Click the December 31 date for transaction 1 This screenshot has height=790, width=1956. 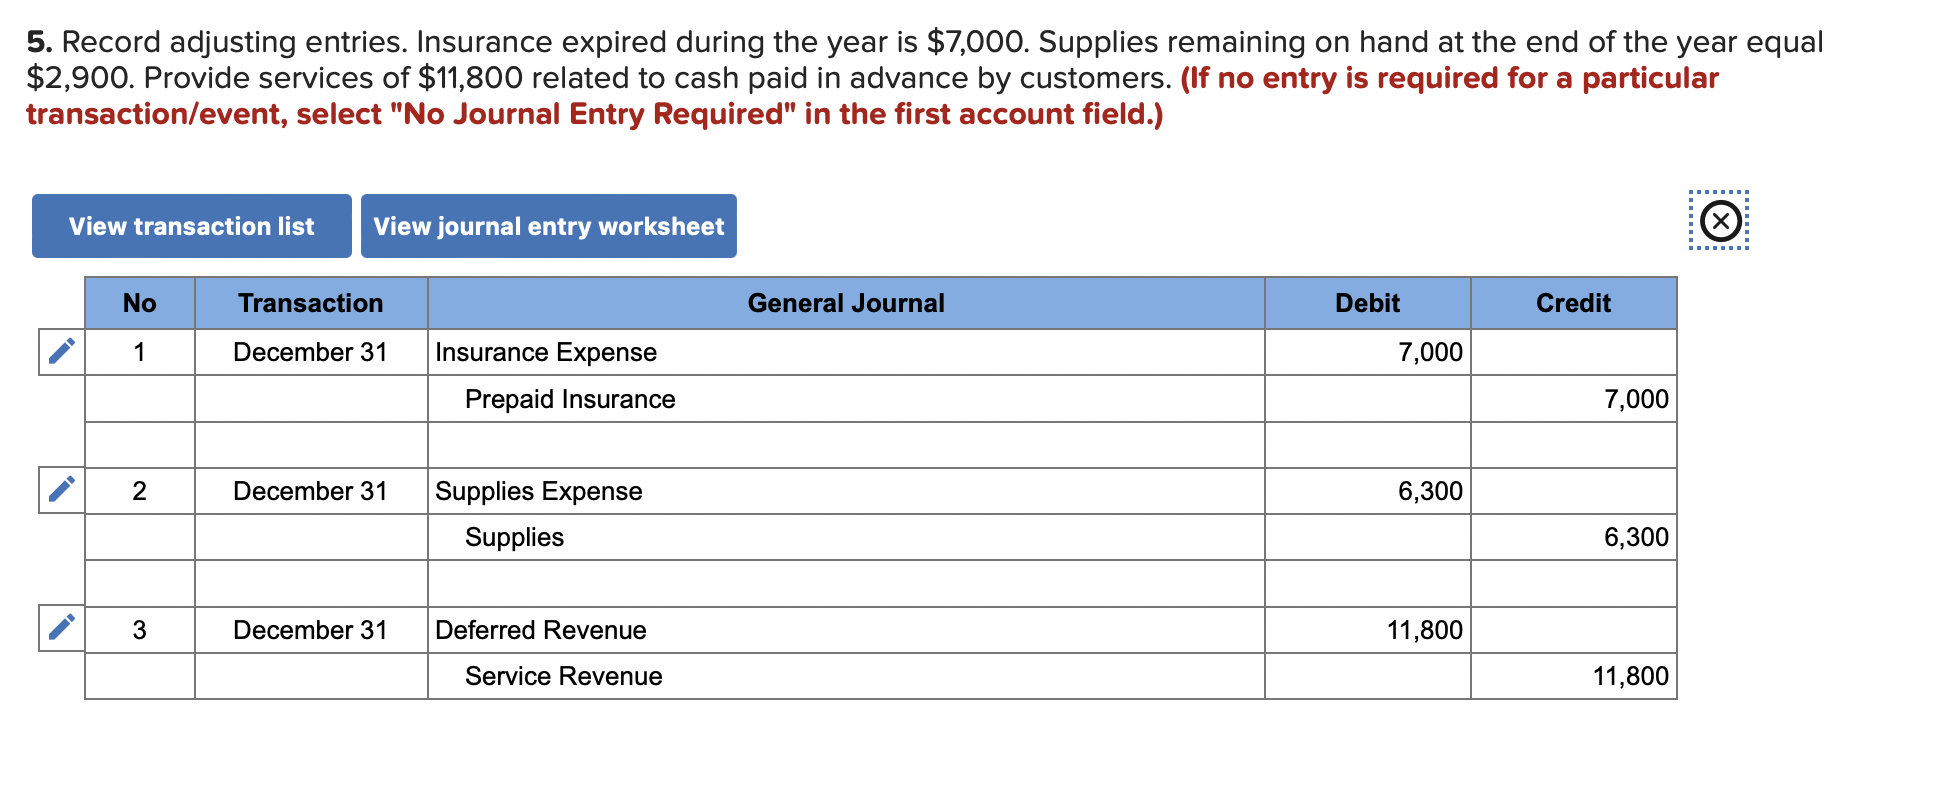(x=310, y=352)
